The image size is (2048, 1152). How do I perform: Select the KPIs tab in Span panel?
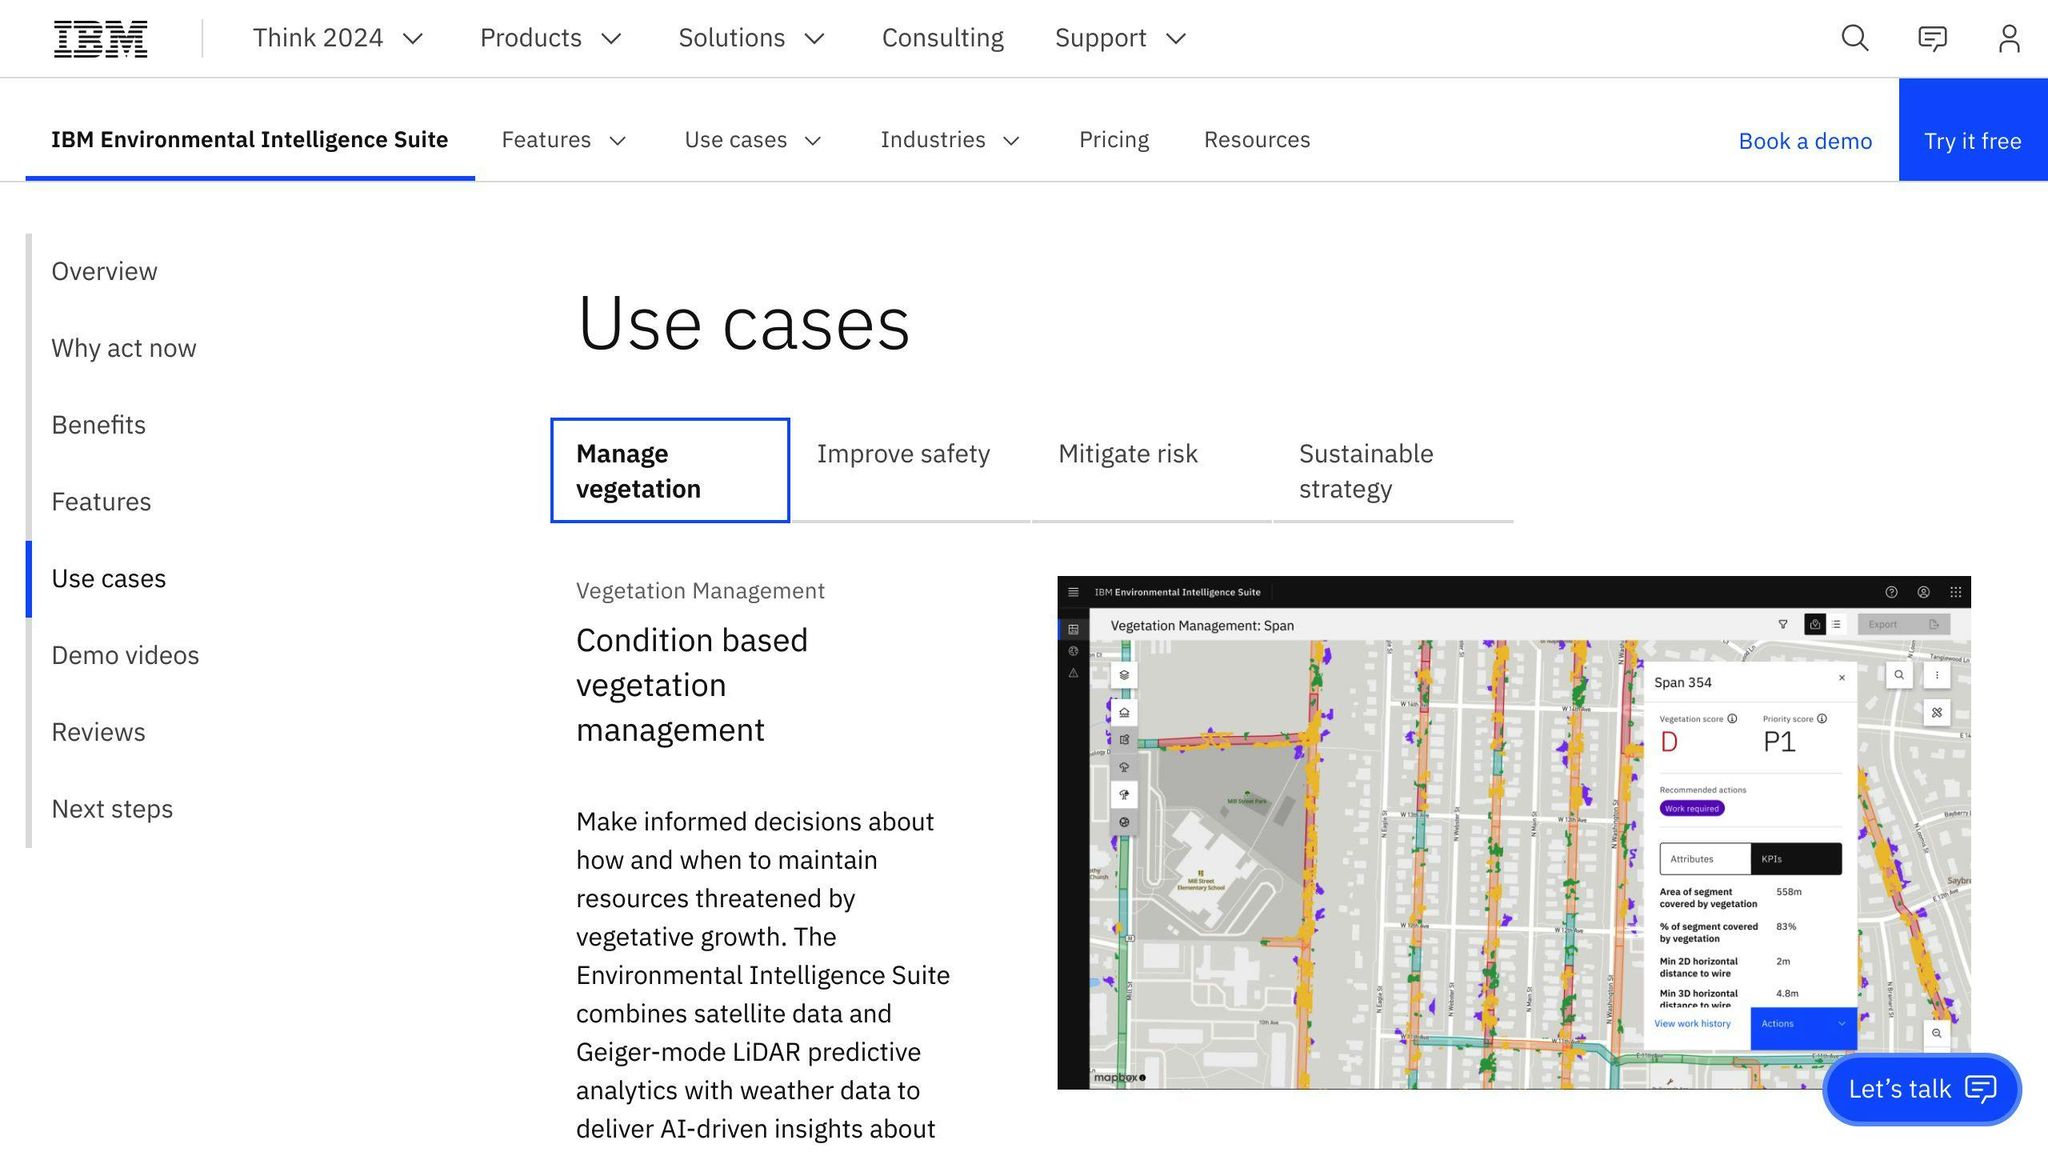[x=1796, y=859]
